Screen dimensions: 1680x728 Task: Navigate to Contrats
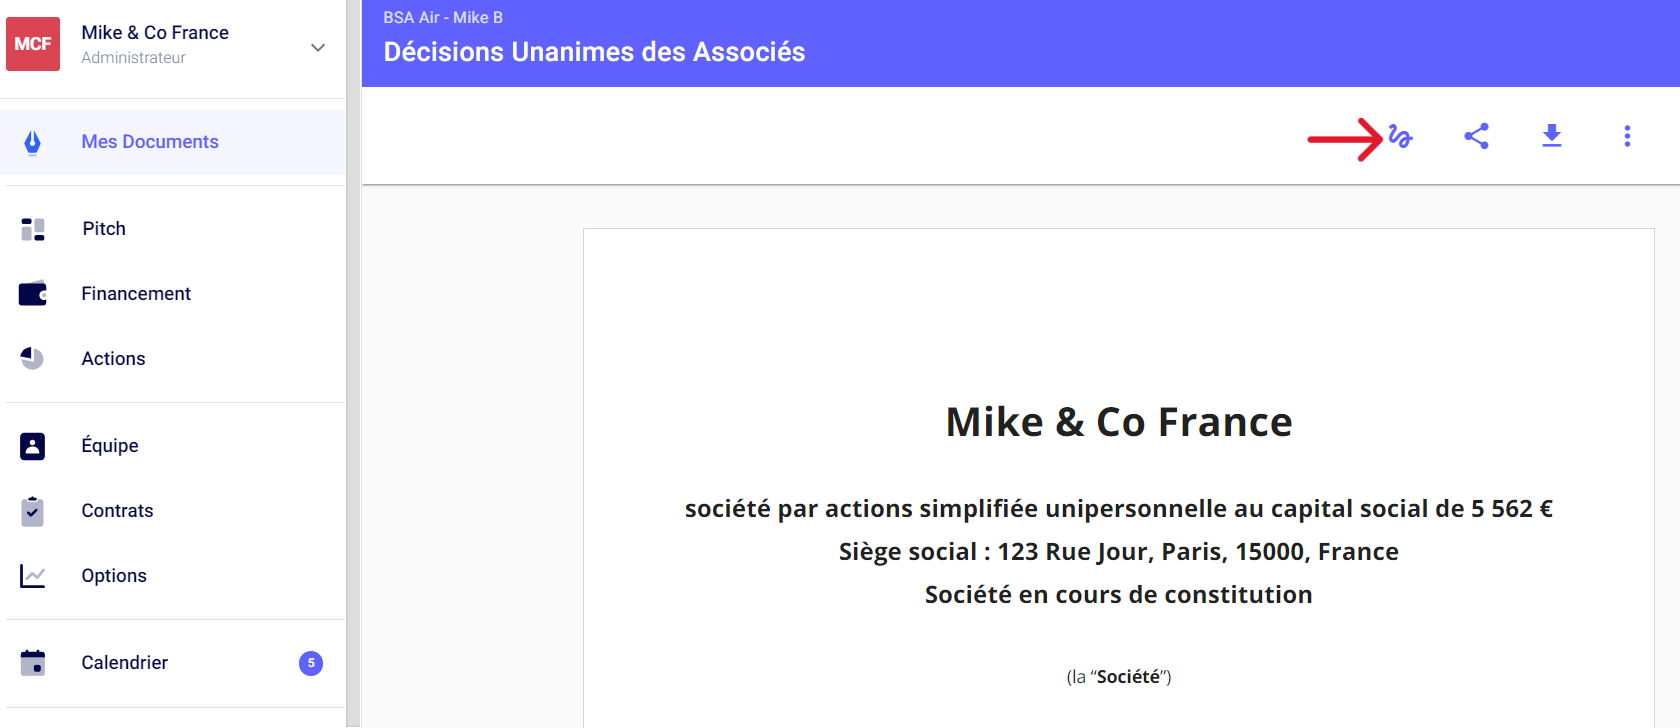(117, 511)
